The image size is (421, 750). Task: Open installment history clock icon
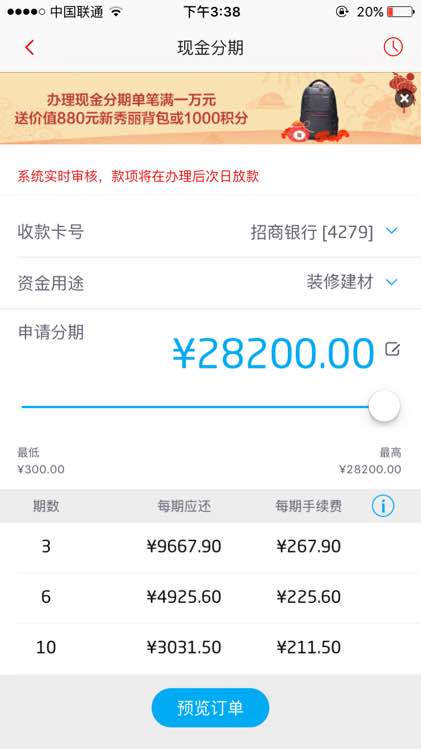click(393, 47)
